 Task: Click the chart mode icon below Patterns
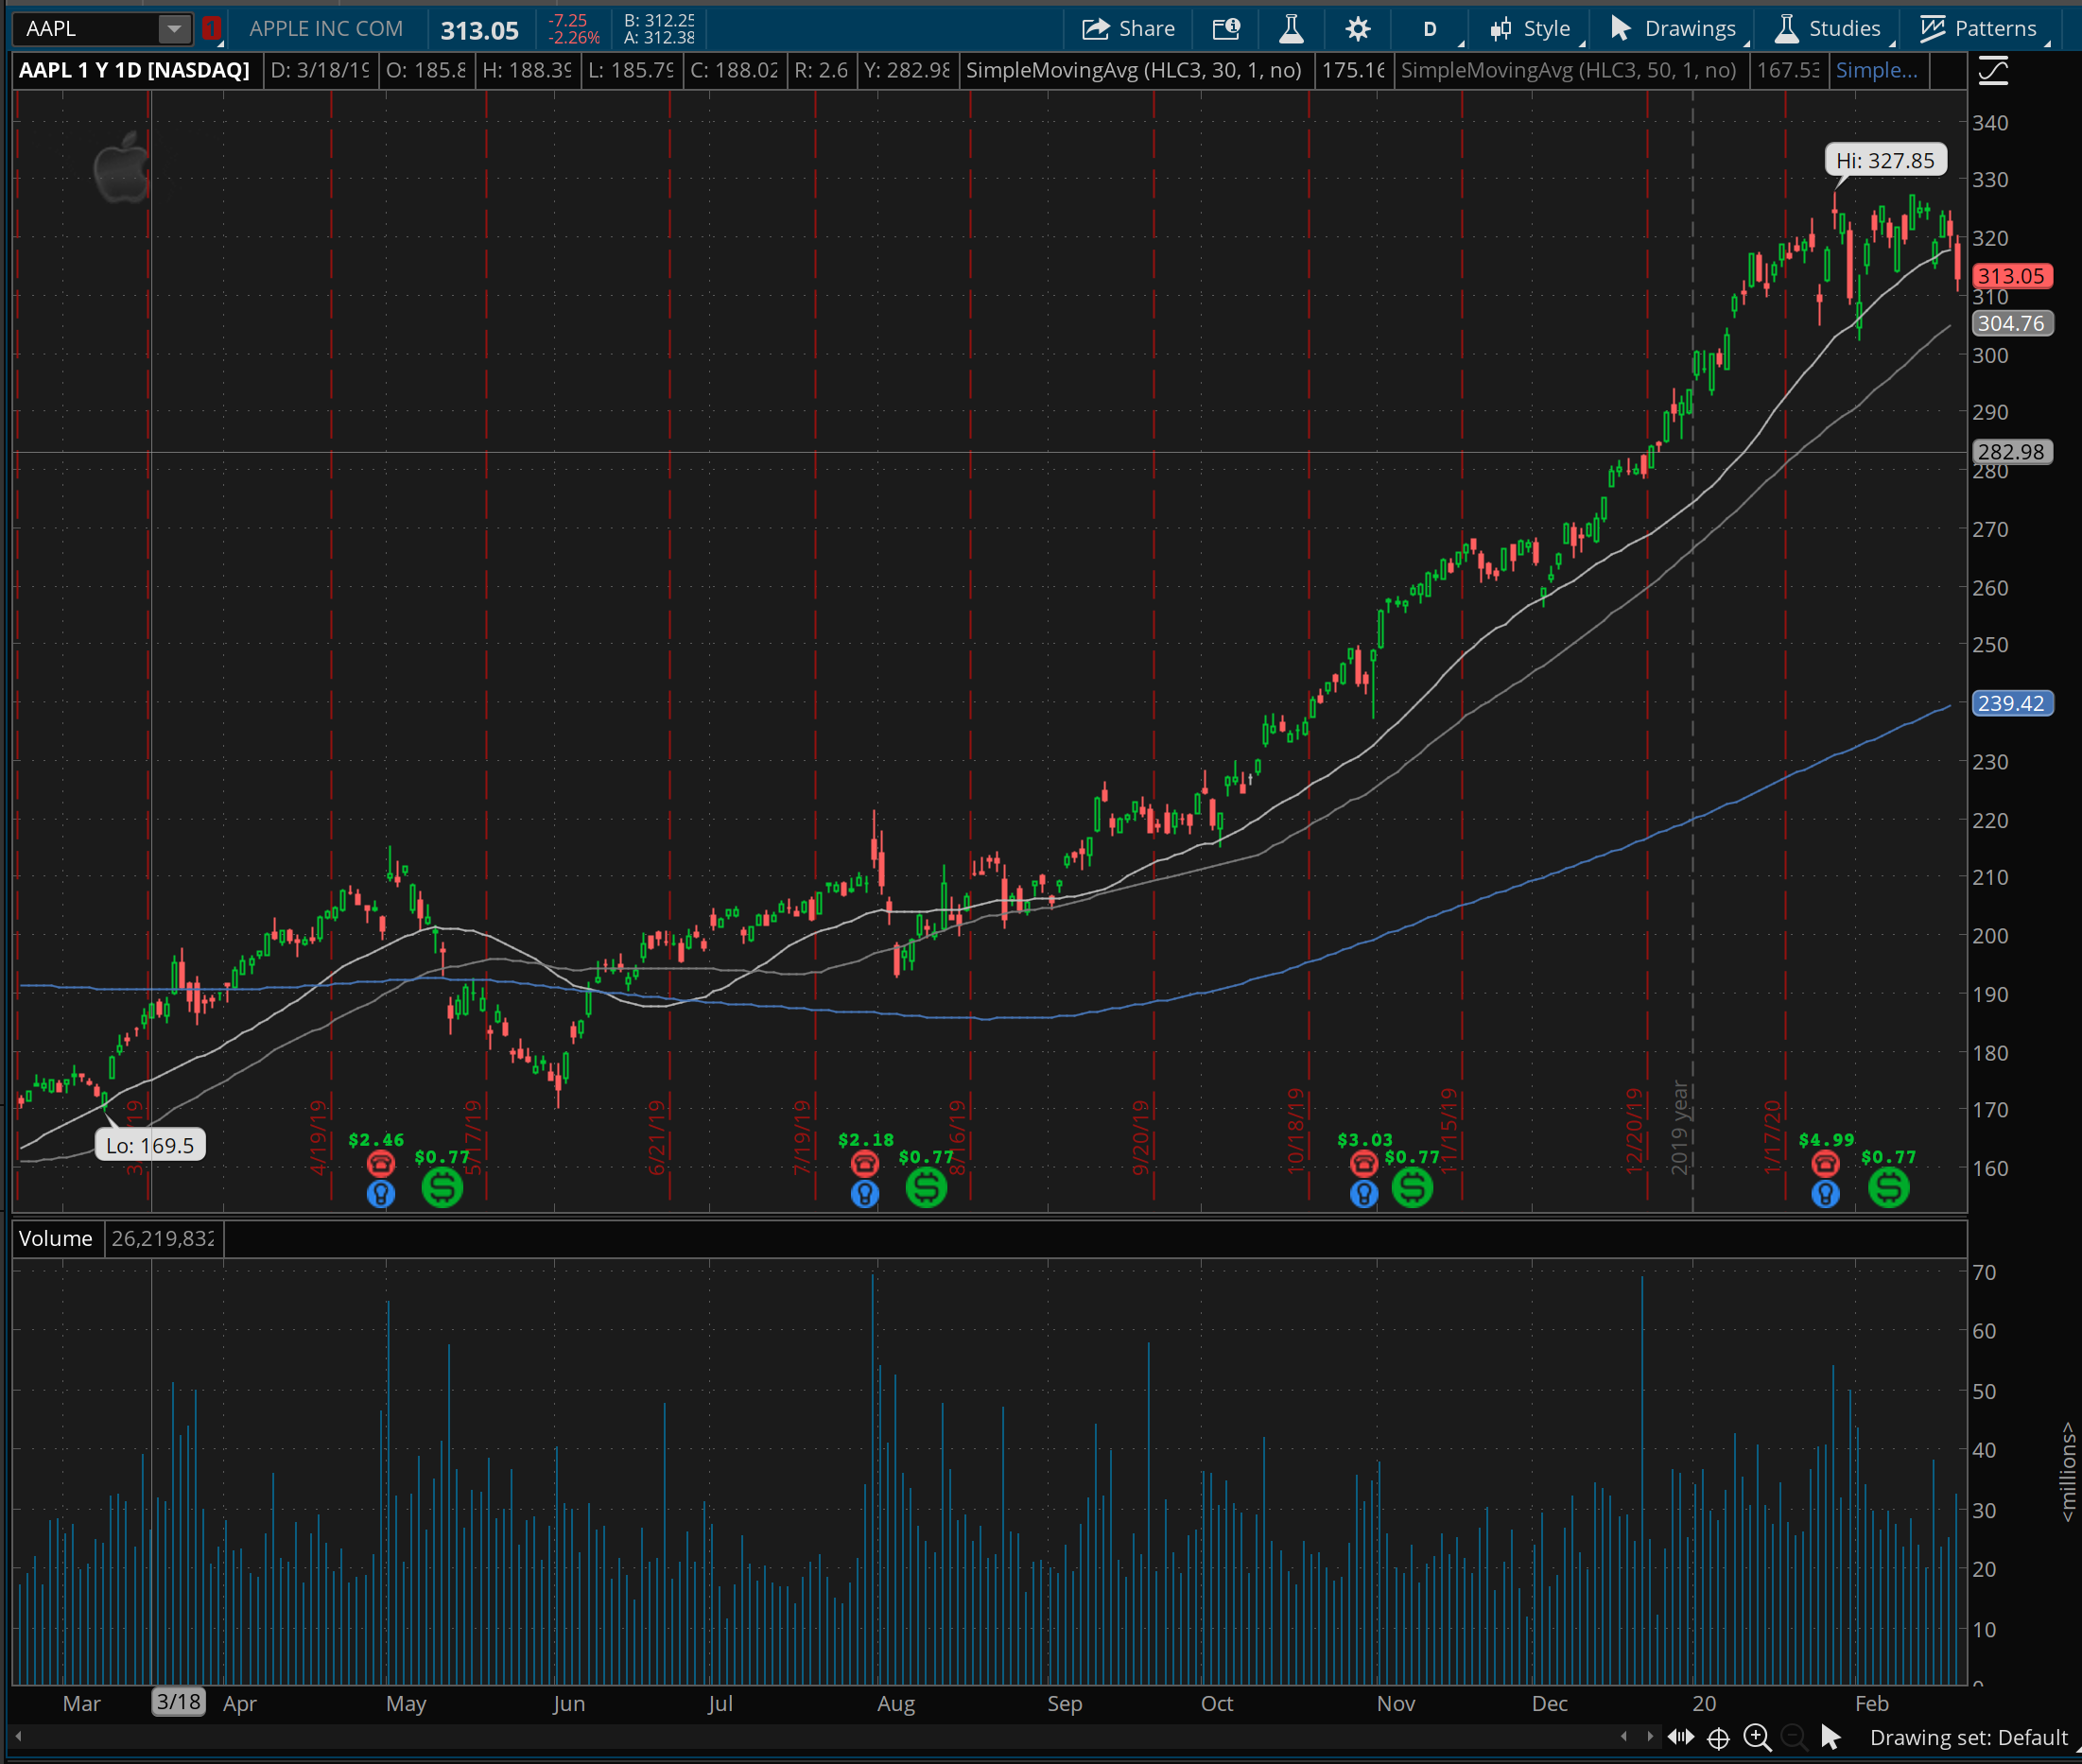pos(1993,71)
